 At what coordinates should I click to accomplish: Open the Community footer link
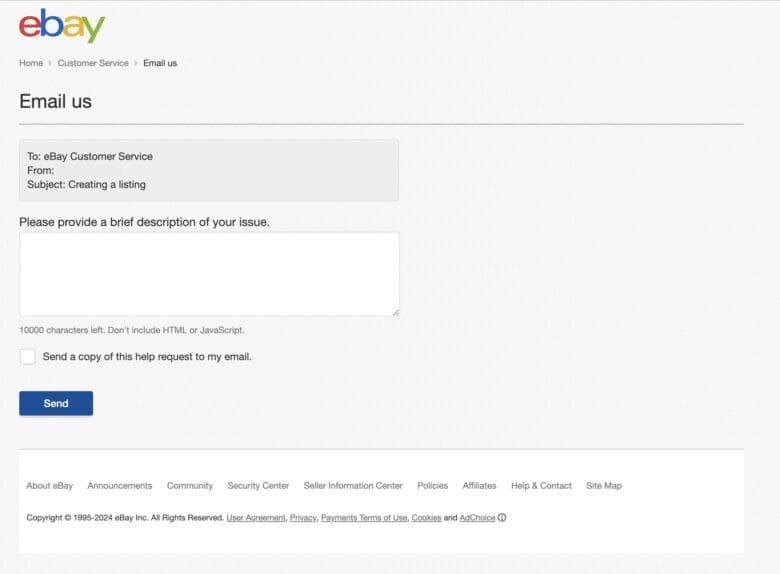pos(190,486)
